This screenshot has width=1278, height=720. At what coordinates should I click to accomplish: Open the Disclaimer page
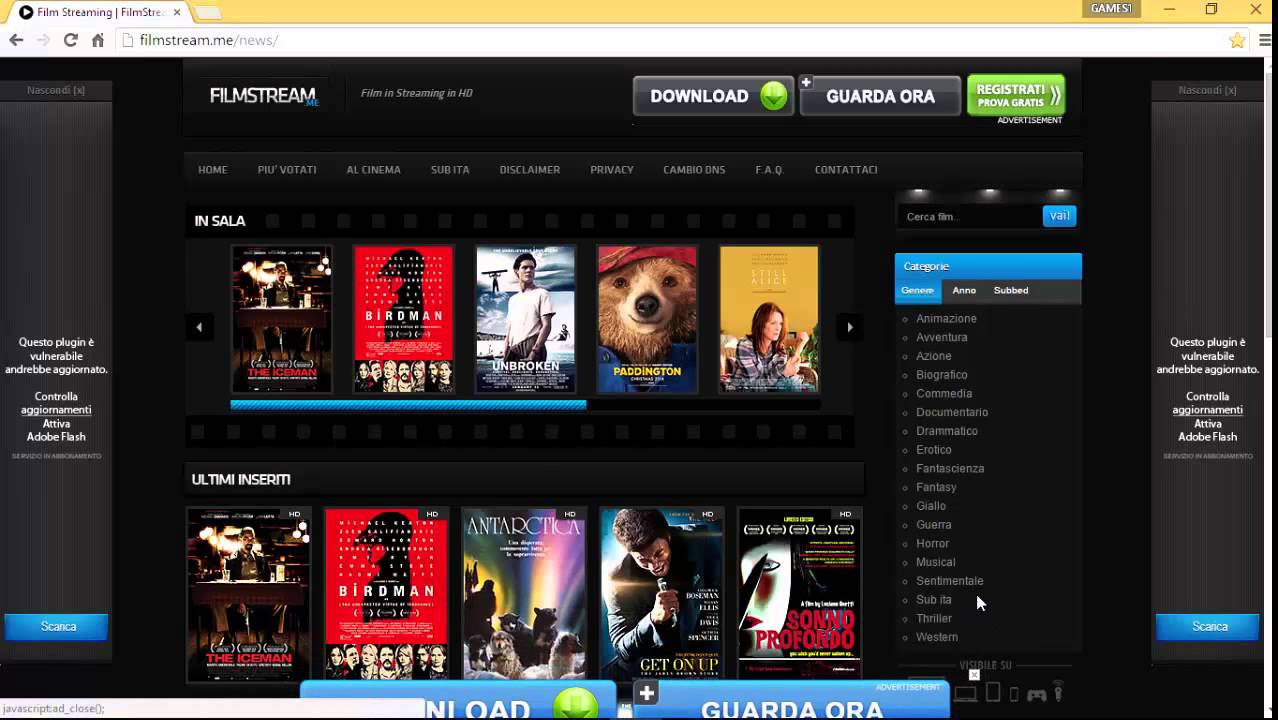point(530,170)
